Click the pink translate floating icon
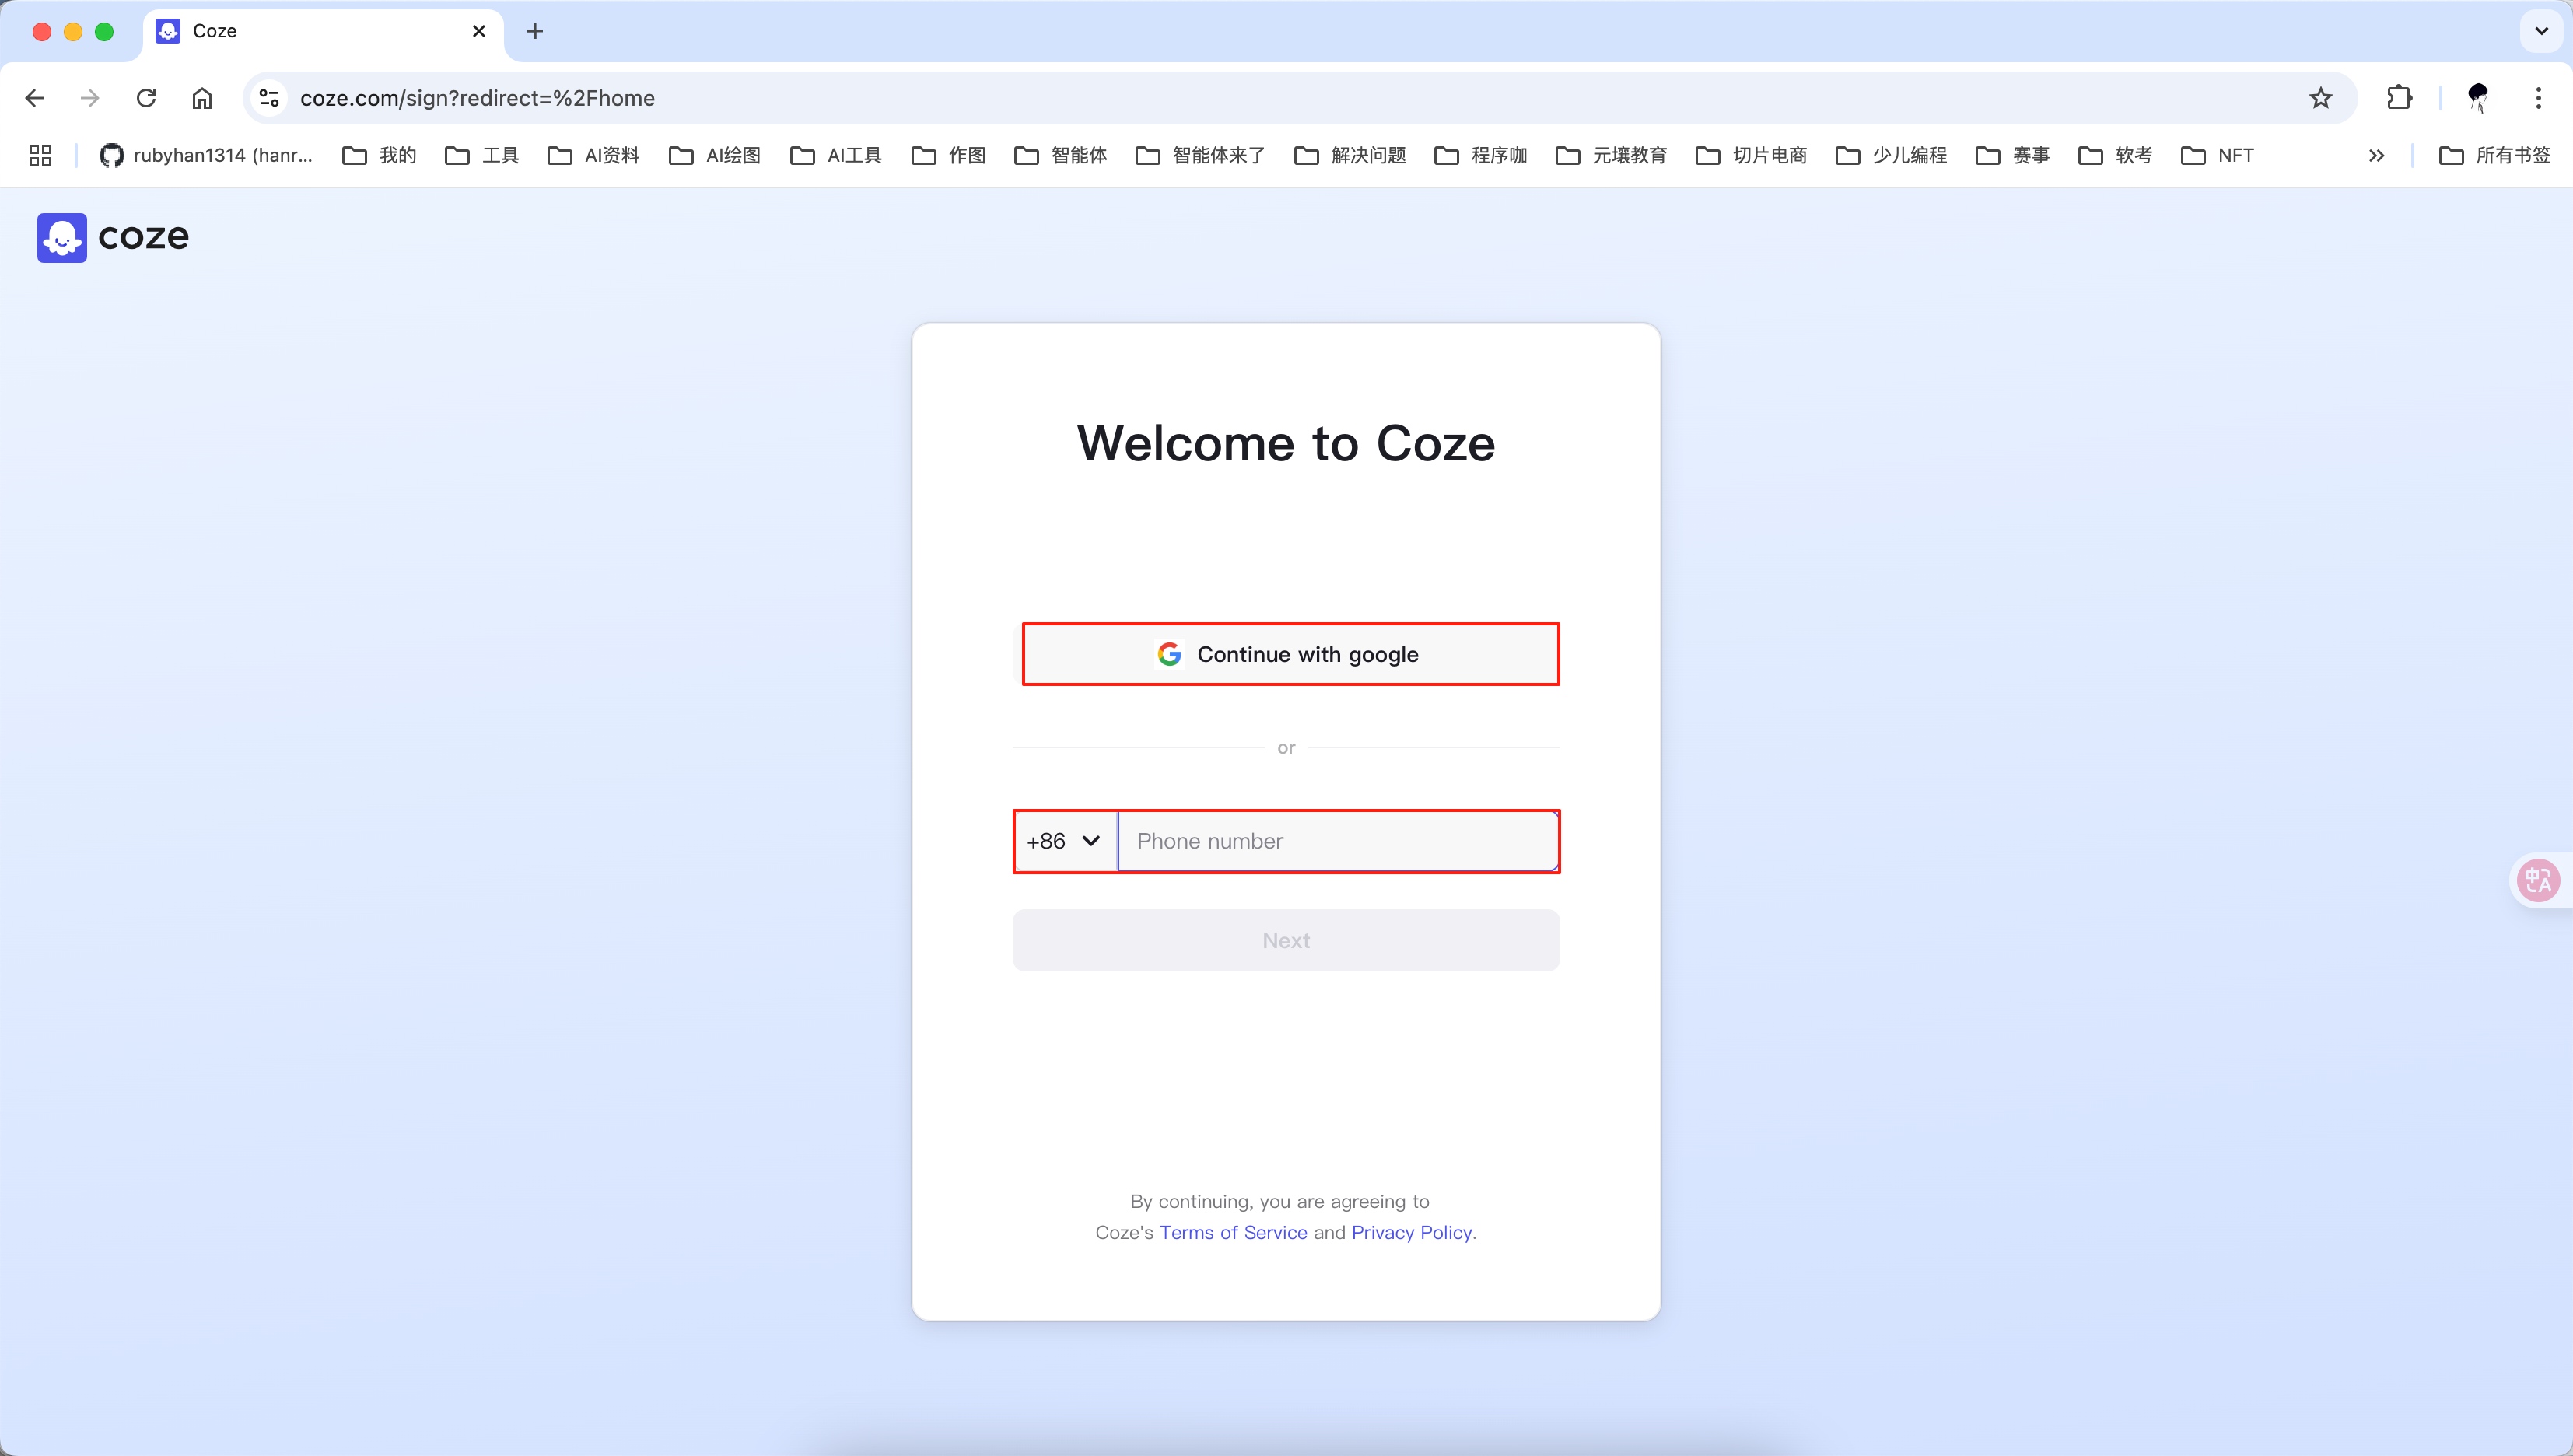This screenshot has height=1456, width=2573. pyautogui.click(x=2537, y=880)
